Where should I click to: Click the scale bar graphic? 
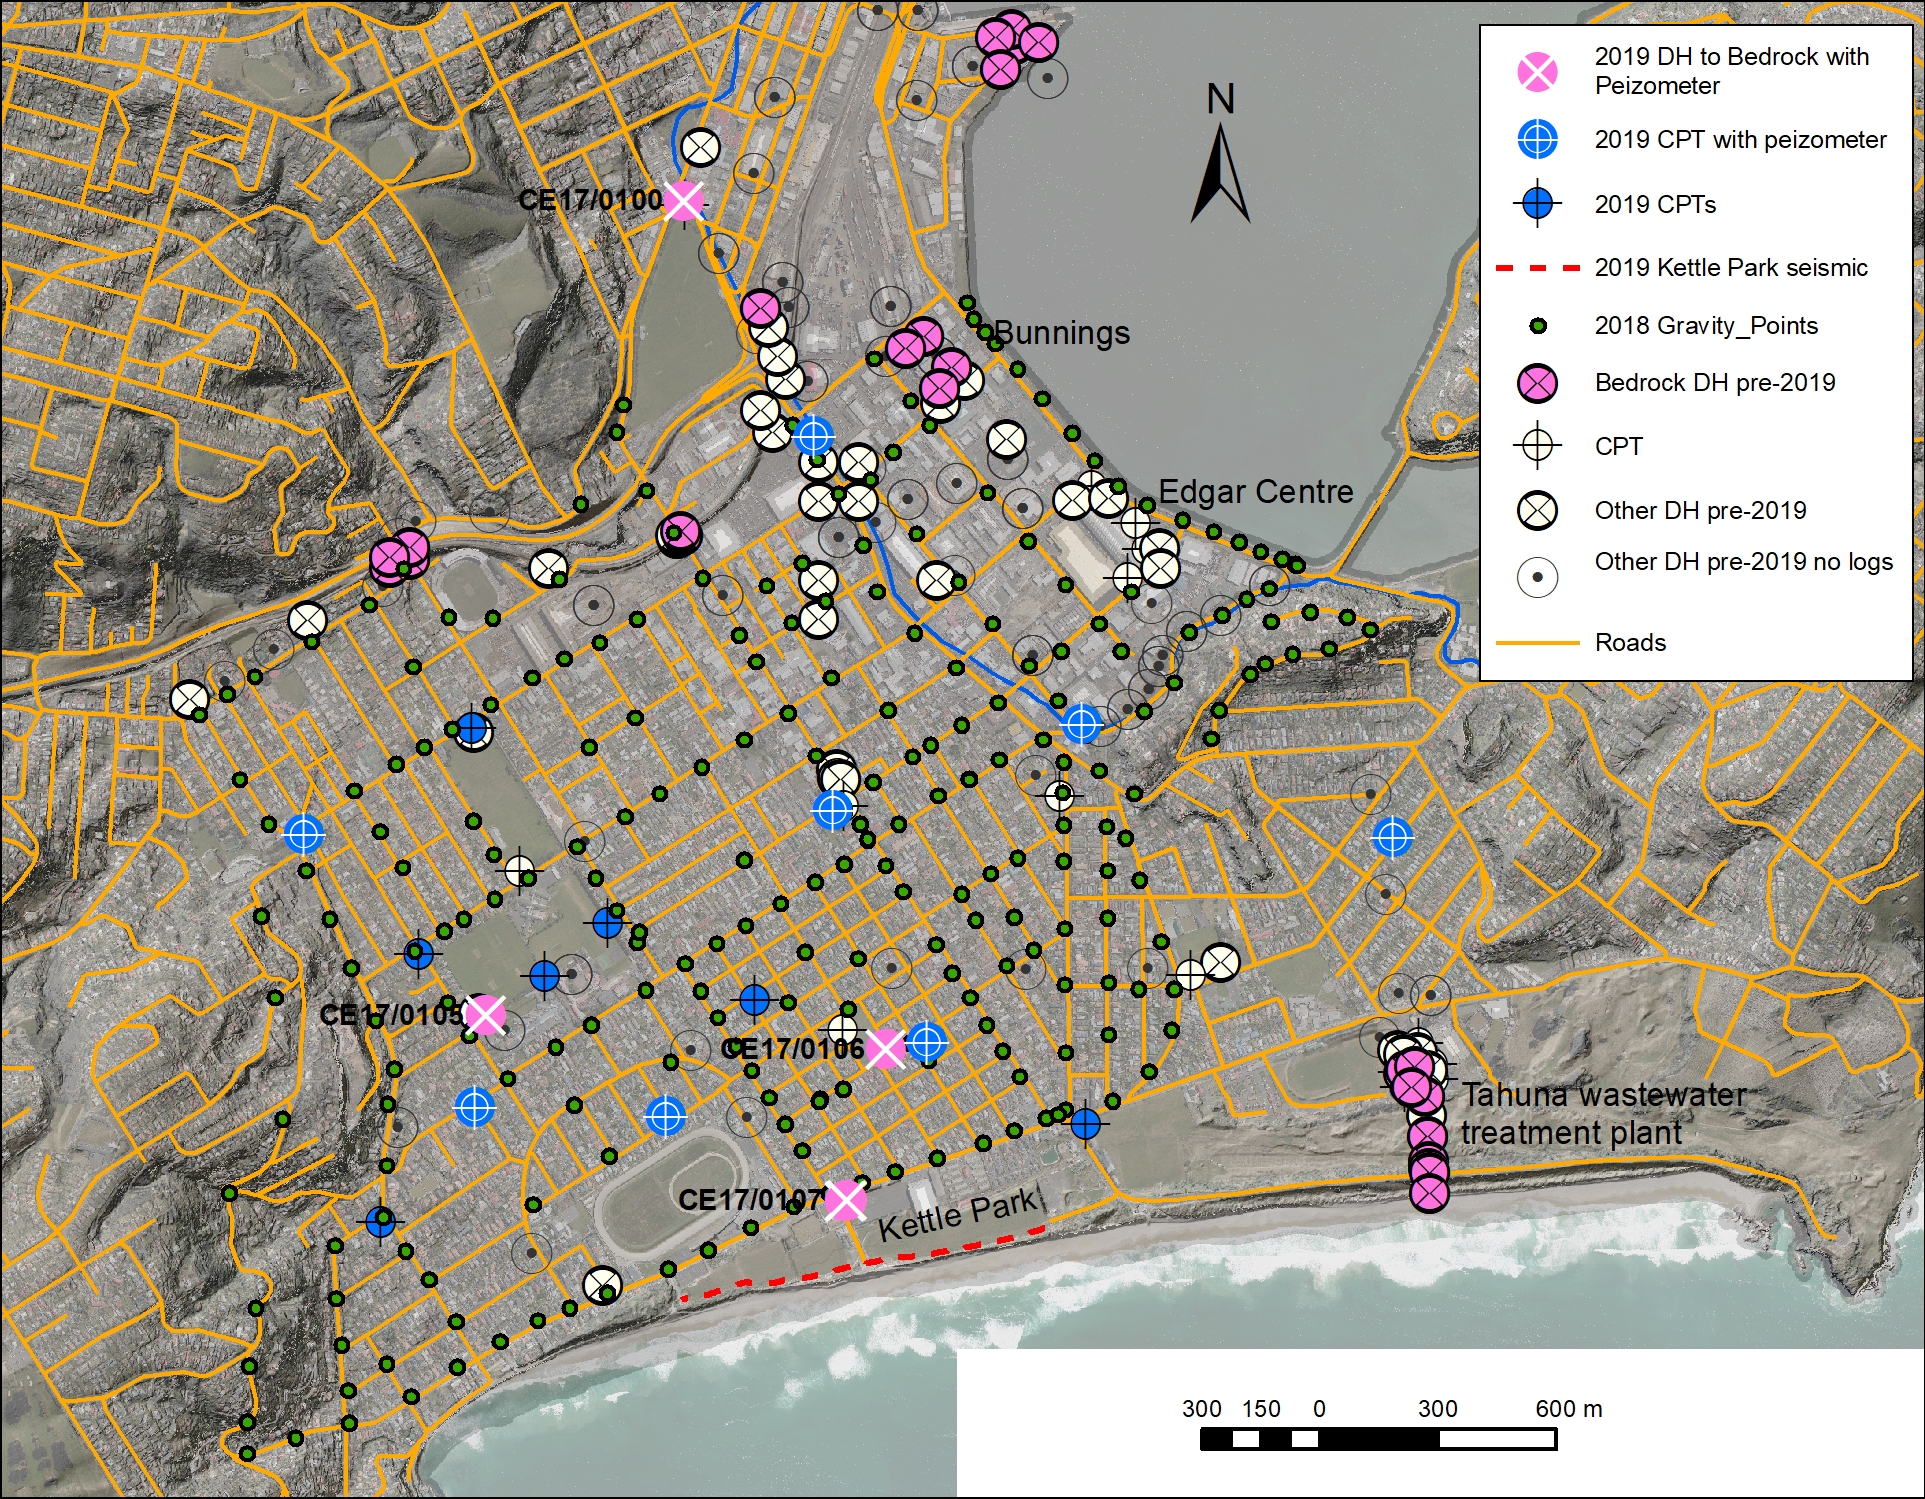tap(1378, 1439)
